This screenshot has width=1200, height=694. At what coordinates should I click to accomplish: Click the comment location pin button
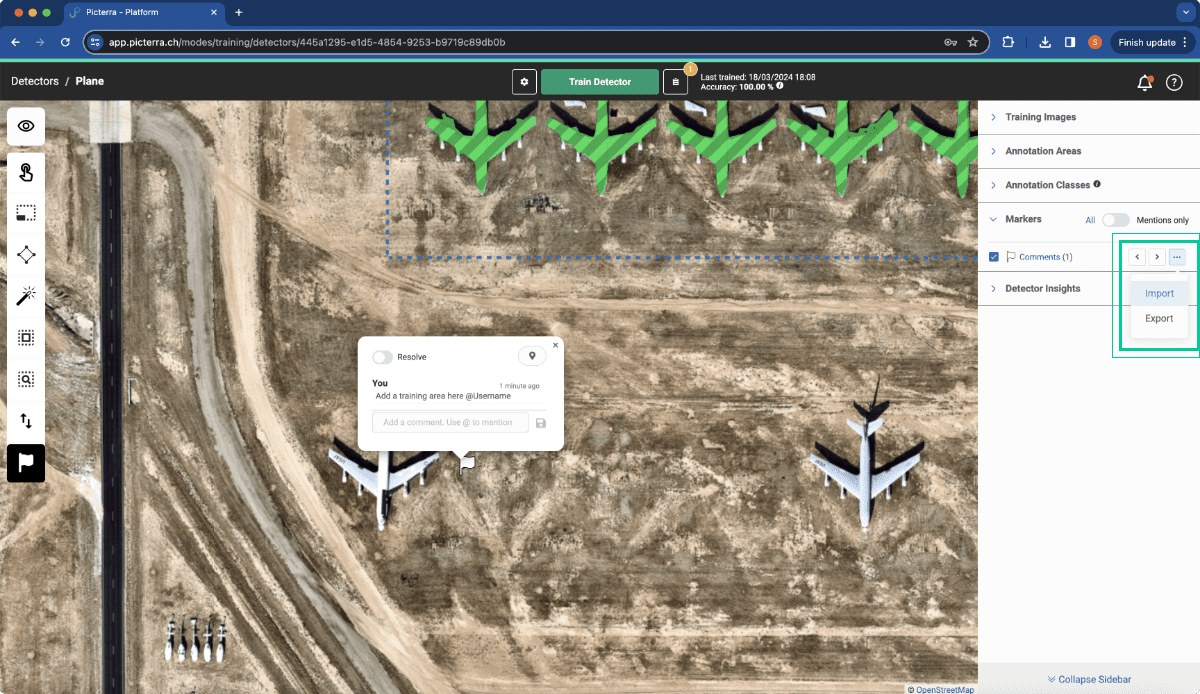[x=532, y=356]
